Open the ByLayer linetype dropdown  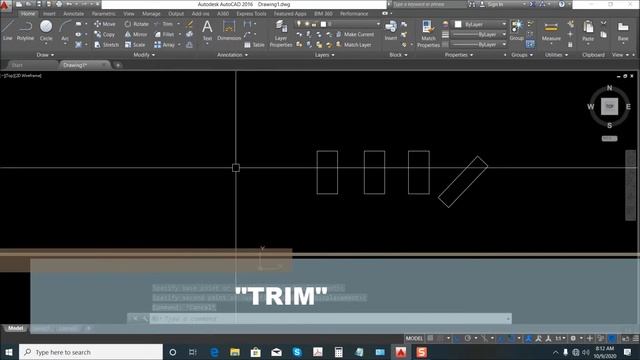(x=480, y=44)
